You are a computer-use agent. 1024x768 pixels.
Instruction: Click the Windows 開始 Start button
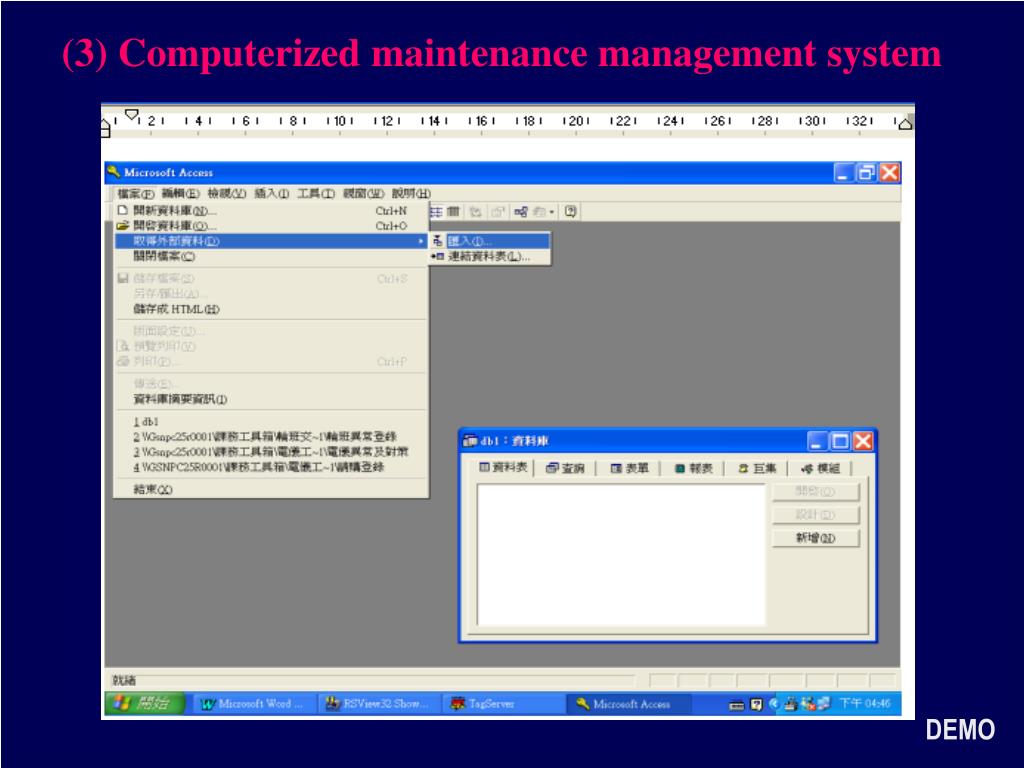[x=145, y=703]
